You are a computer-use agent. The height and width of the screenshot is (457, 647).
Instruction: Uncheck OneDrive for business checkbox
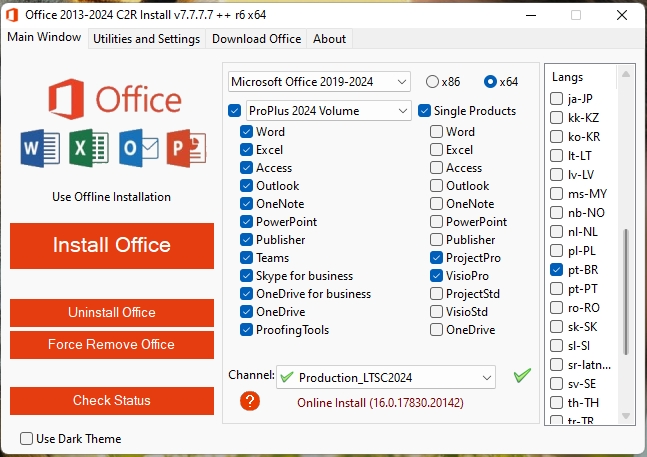point(246,294)
